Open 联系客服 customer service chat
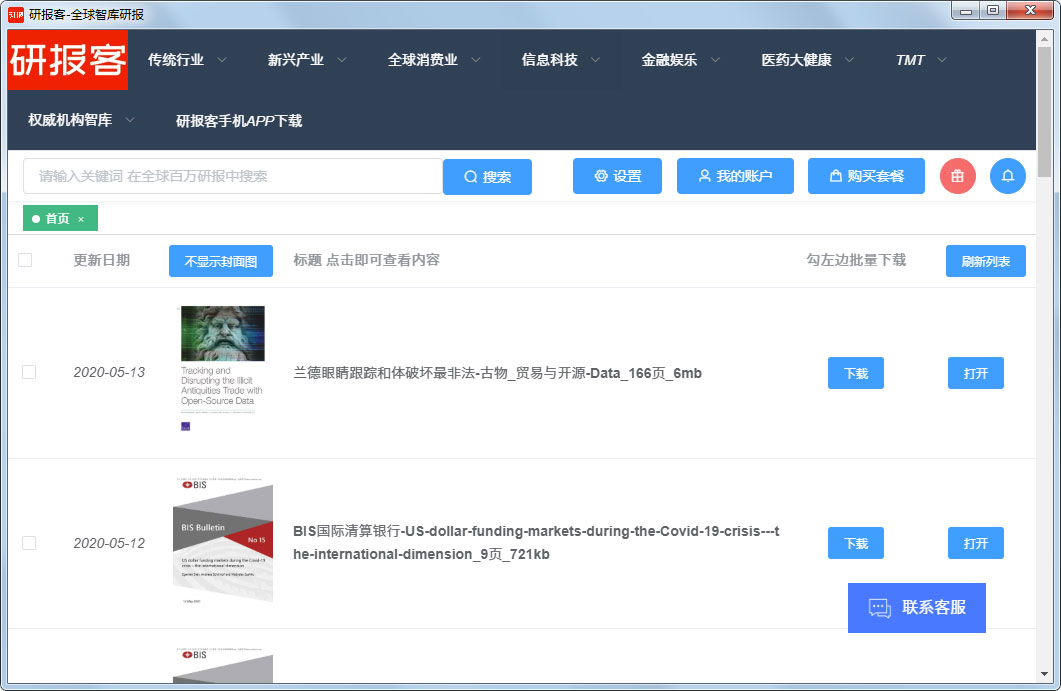1061x691 pixels. click(x=916, y=608)
